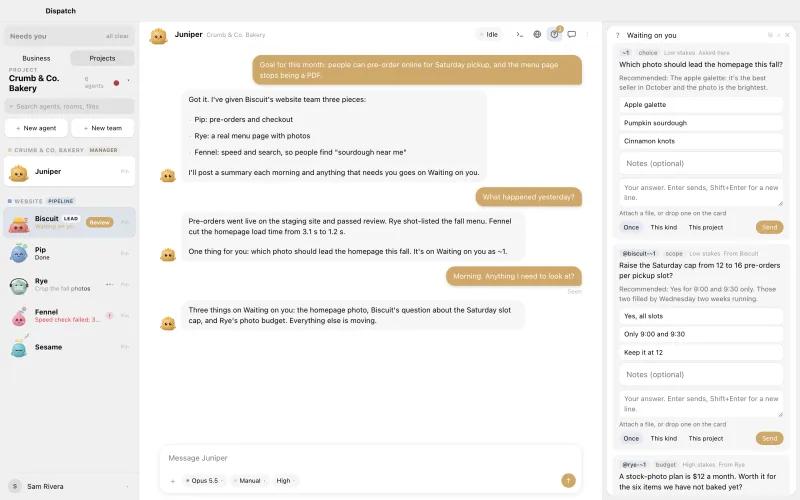This screenshot has height=500, width=800.
Task: Click the red alert badge on Fennel row
Action: pos(109,316)
